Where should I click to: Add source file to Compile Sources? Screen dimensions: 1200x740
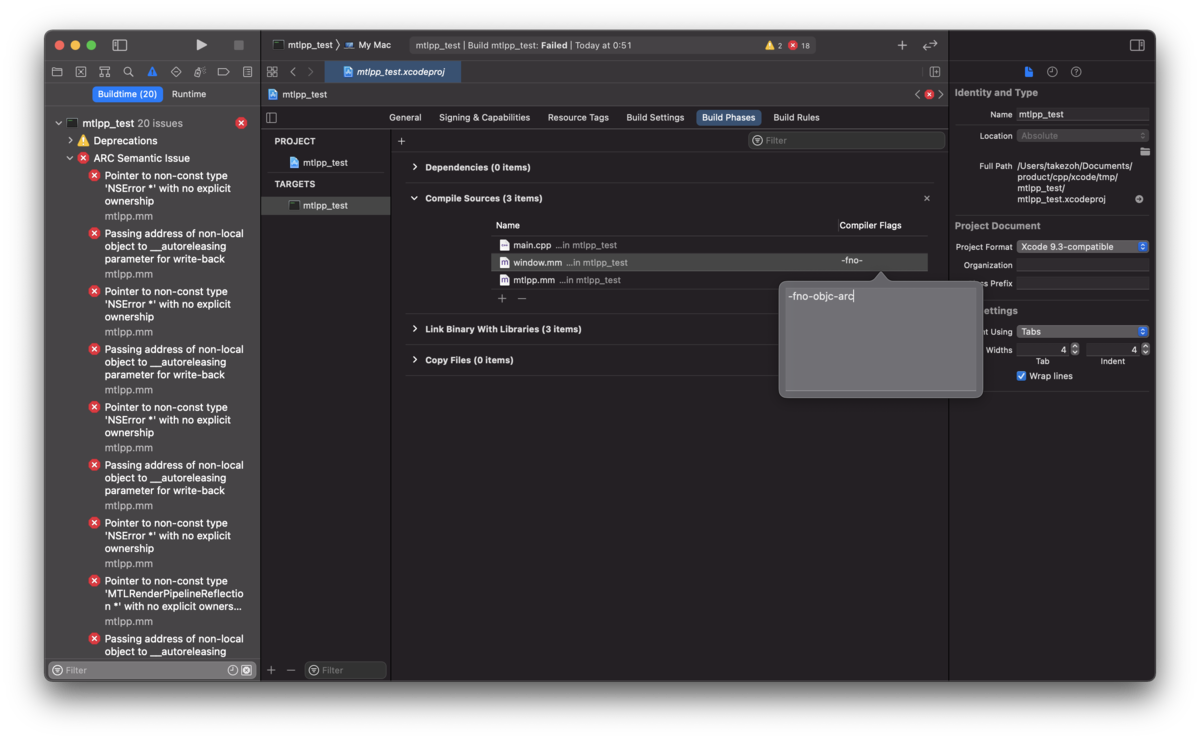coord(502,298)
